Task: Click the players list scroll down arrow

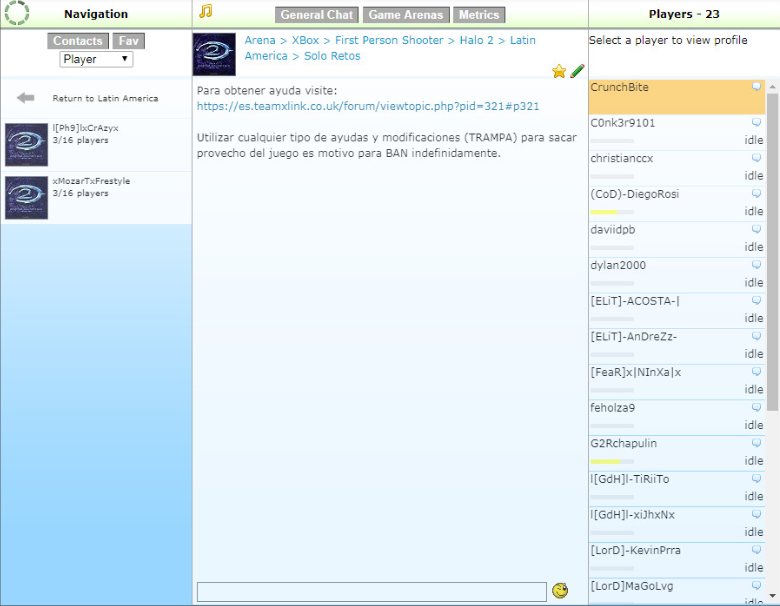Action: [772, 596]
